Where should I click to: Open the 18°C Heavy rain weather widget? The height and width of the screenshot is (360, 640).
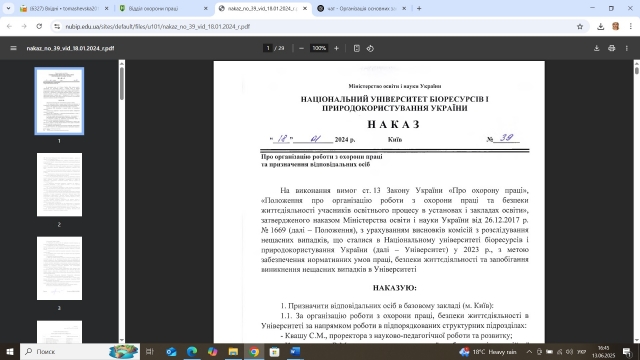pos(488,351)
